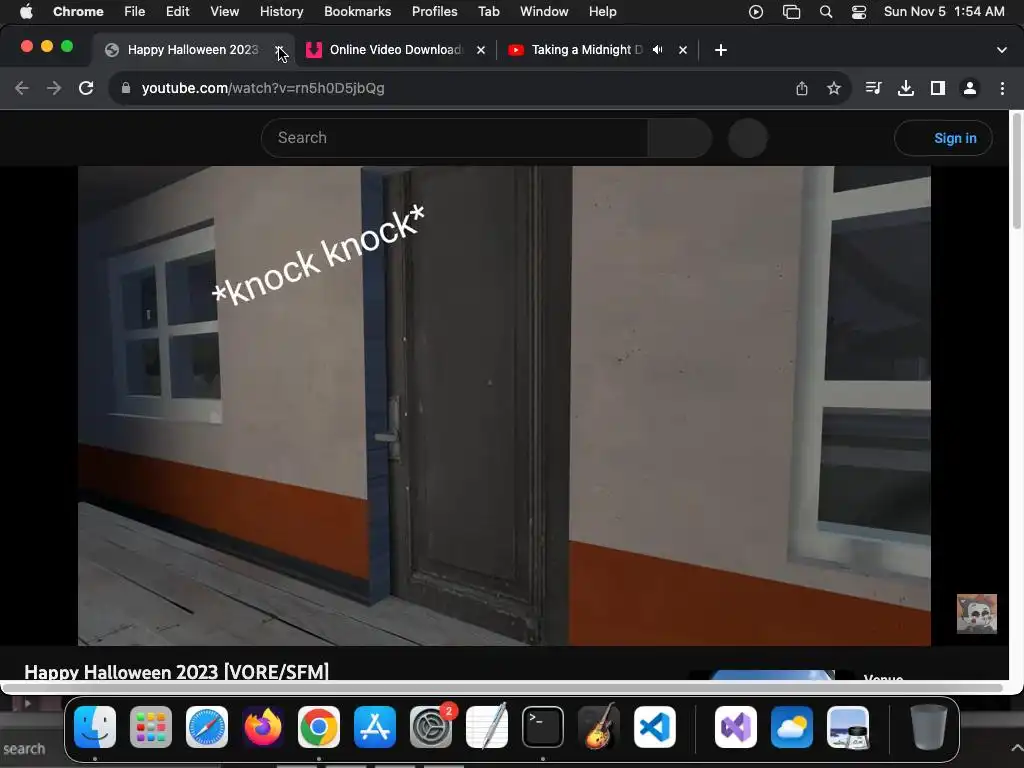Open the Trash in the Dock
Viewport: 1024px width, 768px height.
click(x=929, y=727)
